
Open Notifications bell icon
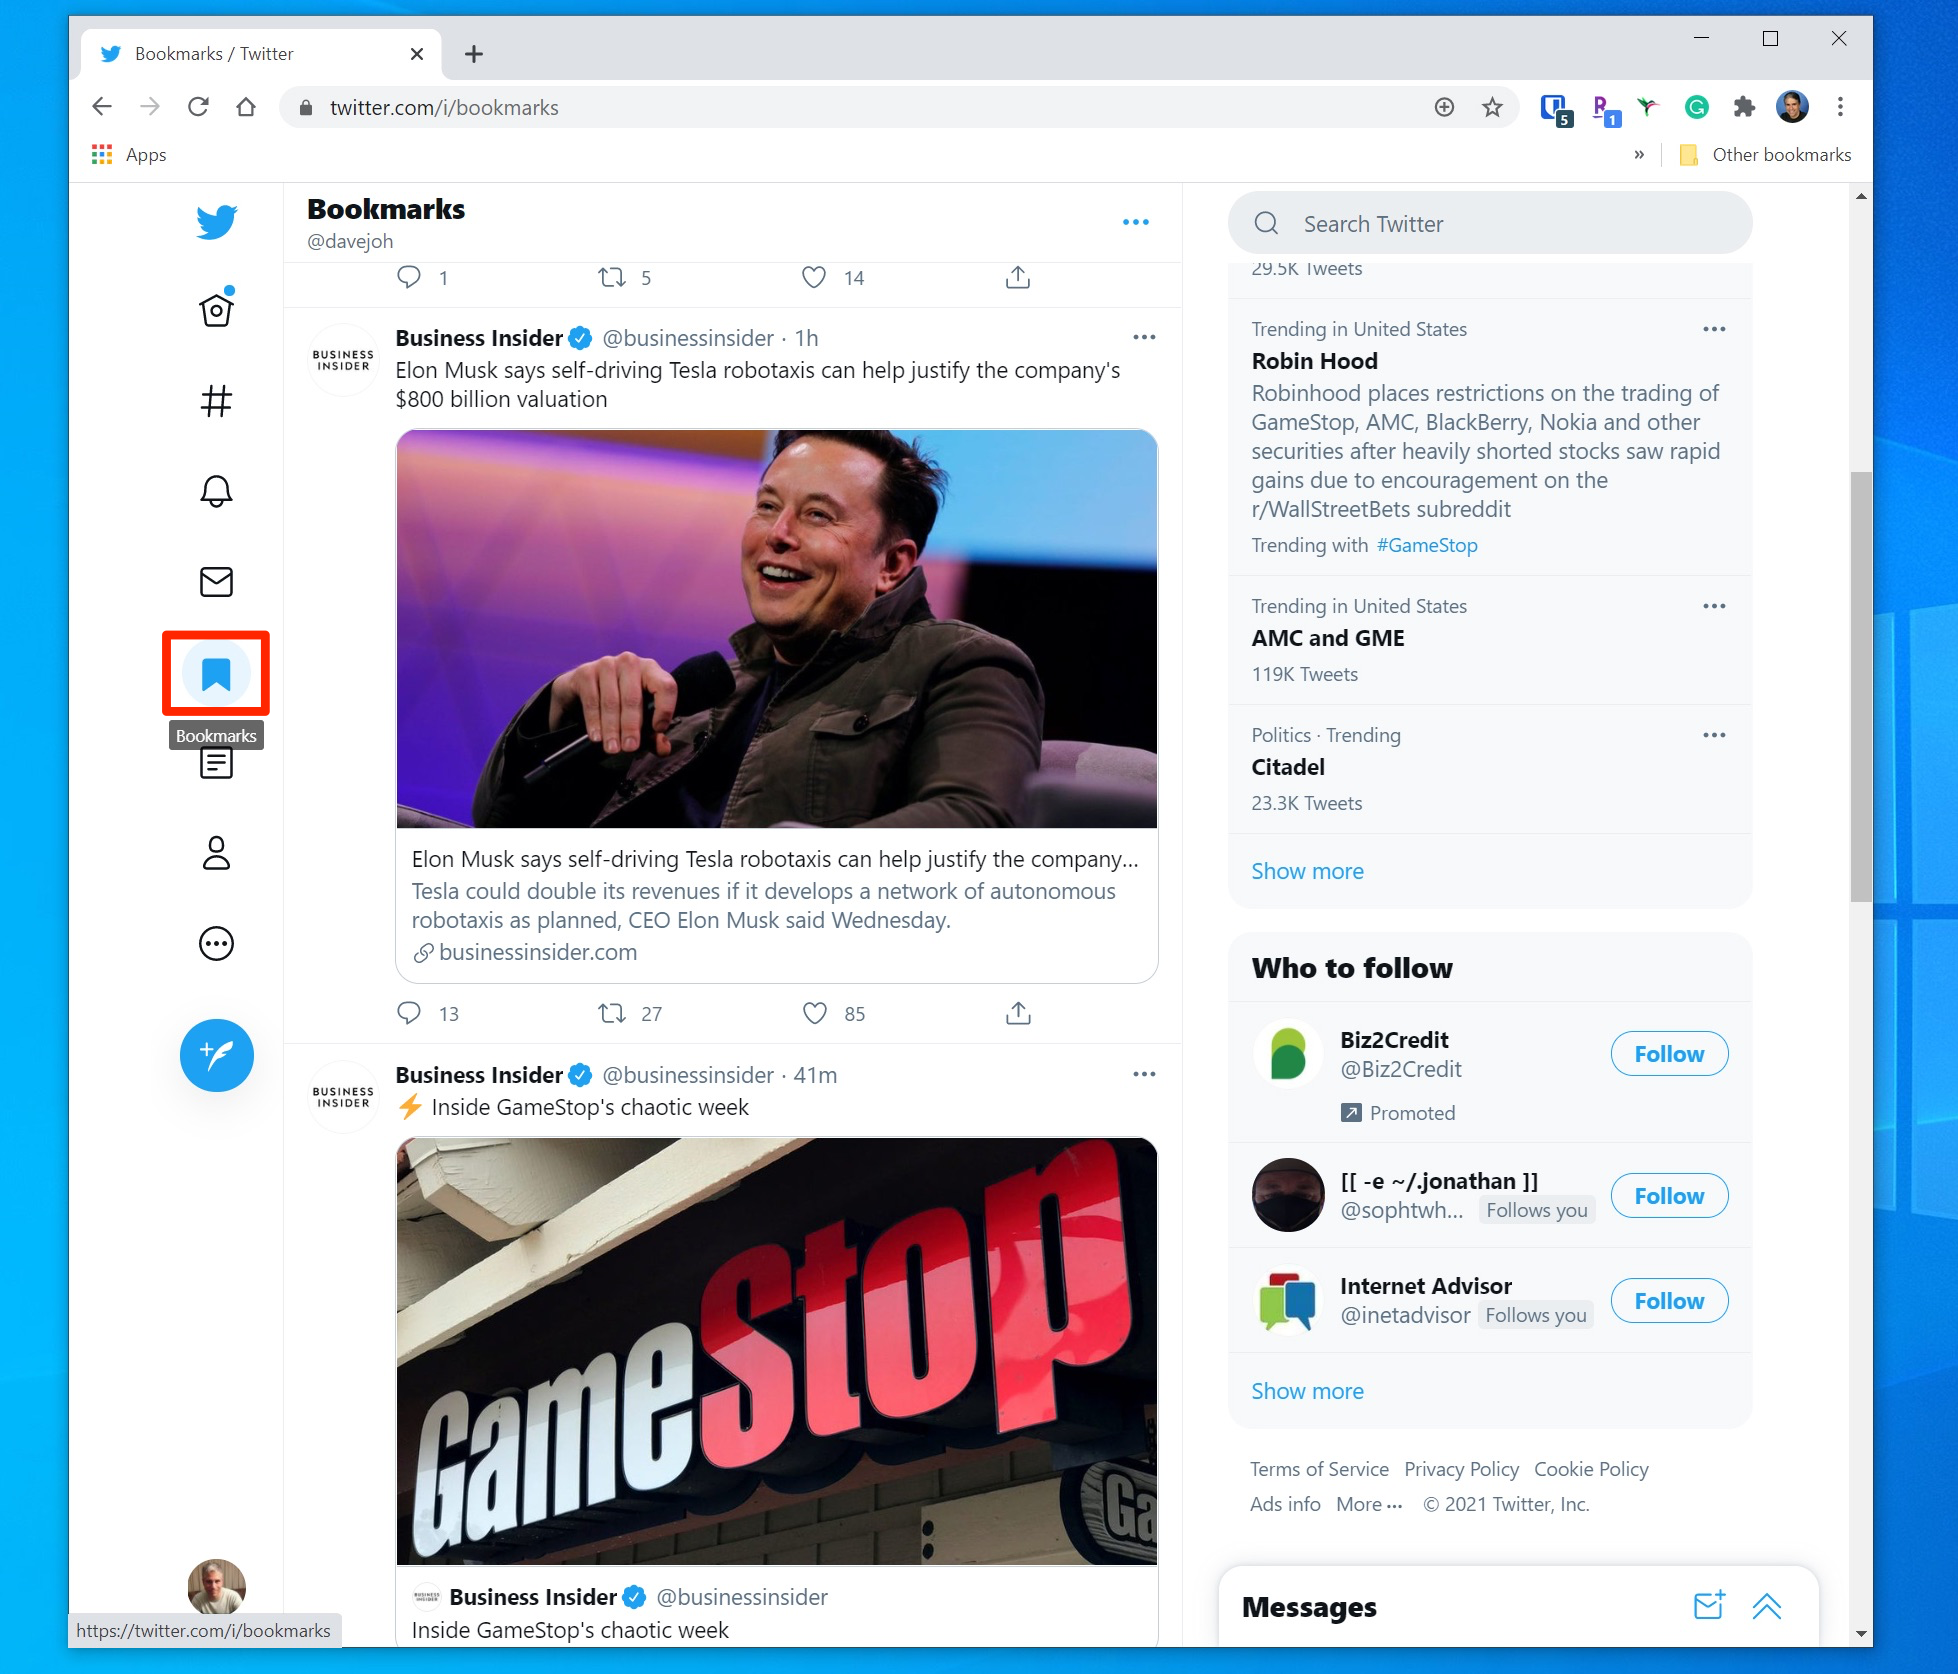(216, 491)
